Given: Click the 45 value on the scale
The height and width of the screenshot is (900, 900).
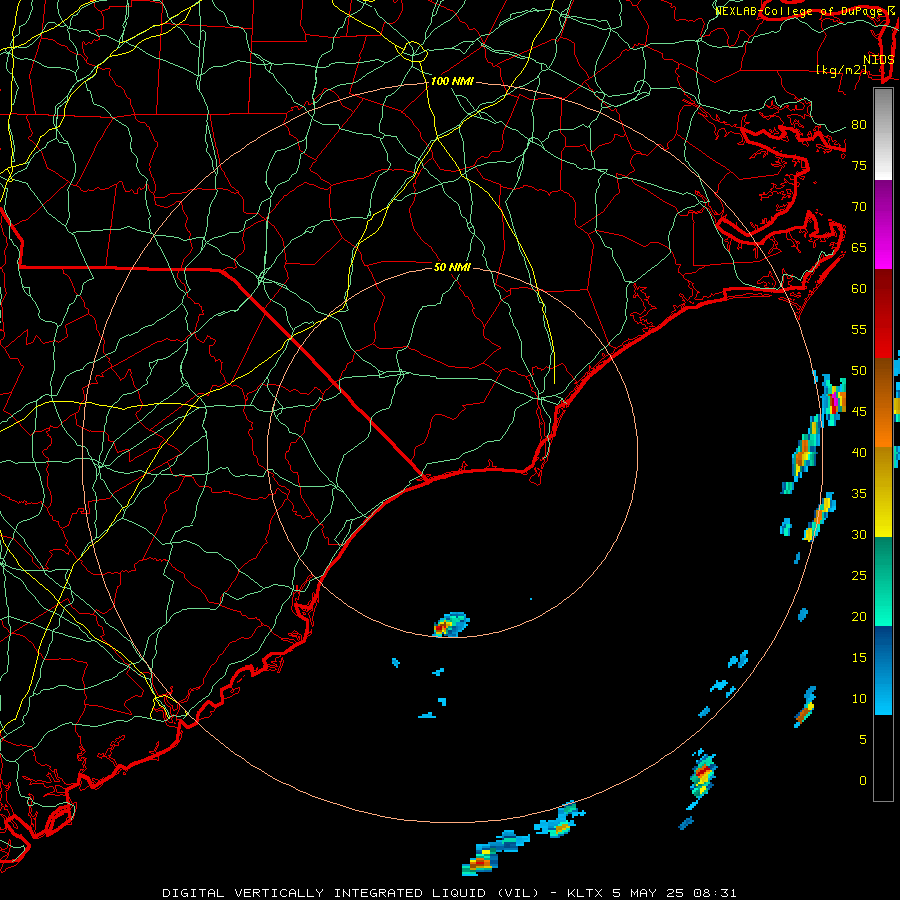Looking at the screenshot, I should [x=859, y=412].
